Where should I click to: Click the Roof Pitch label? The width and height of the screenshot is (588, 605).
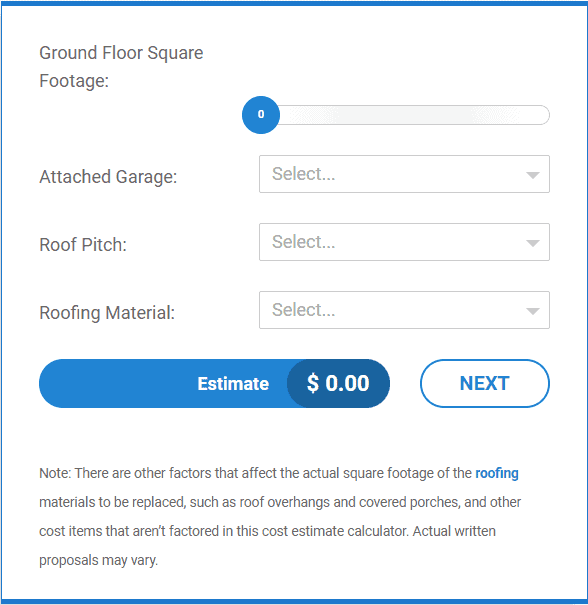[83, 245]
